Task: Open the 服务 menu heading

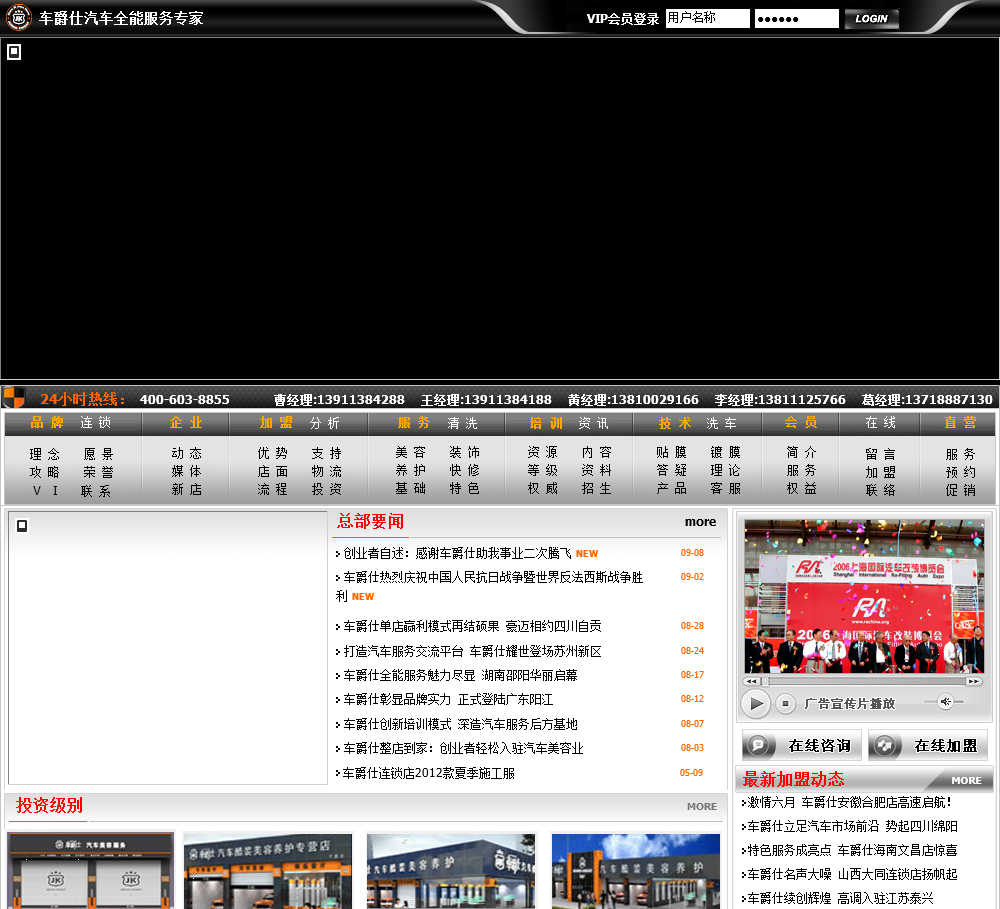Action: (414, 423)
